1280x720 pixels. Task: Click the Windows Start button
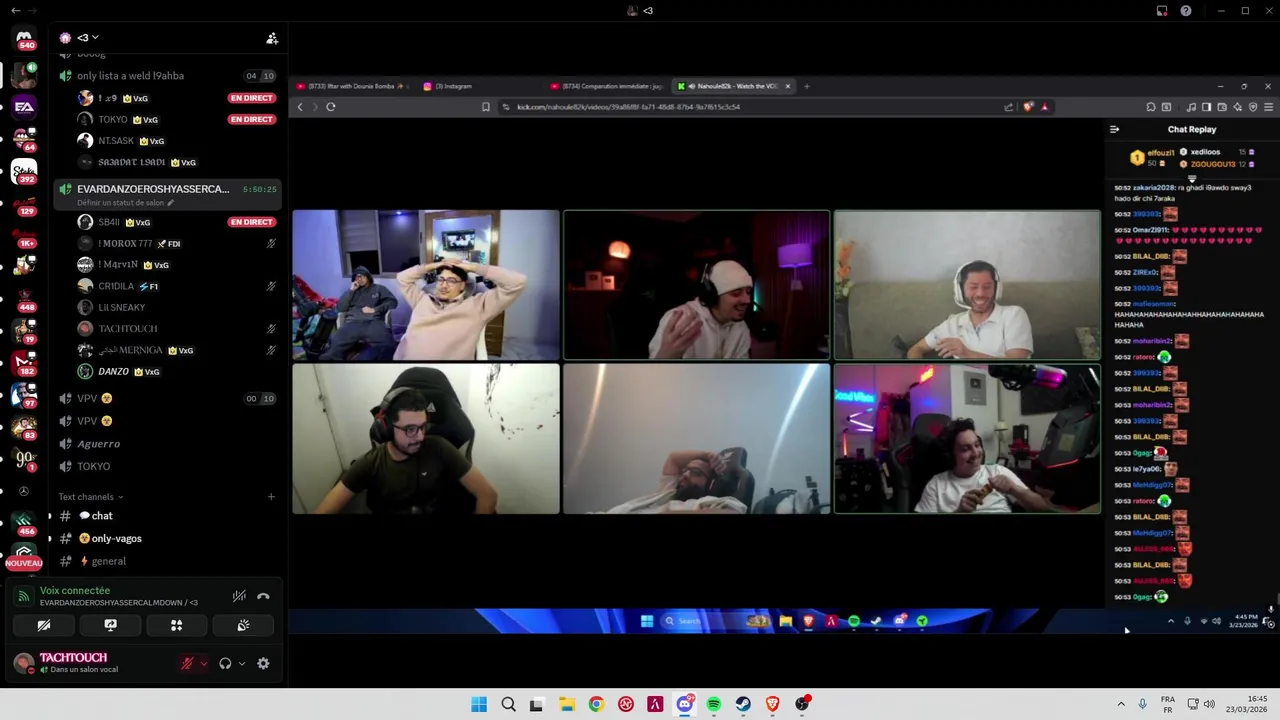click(x=479, y=704)
